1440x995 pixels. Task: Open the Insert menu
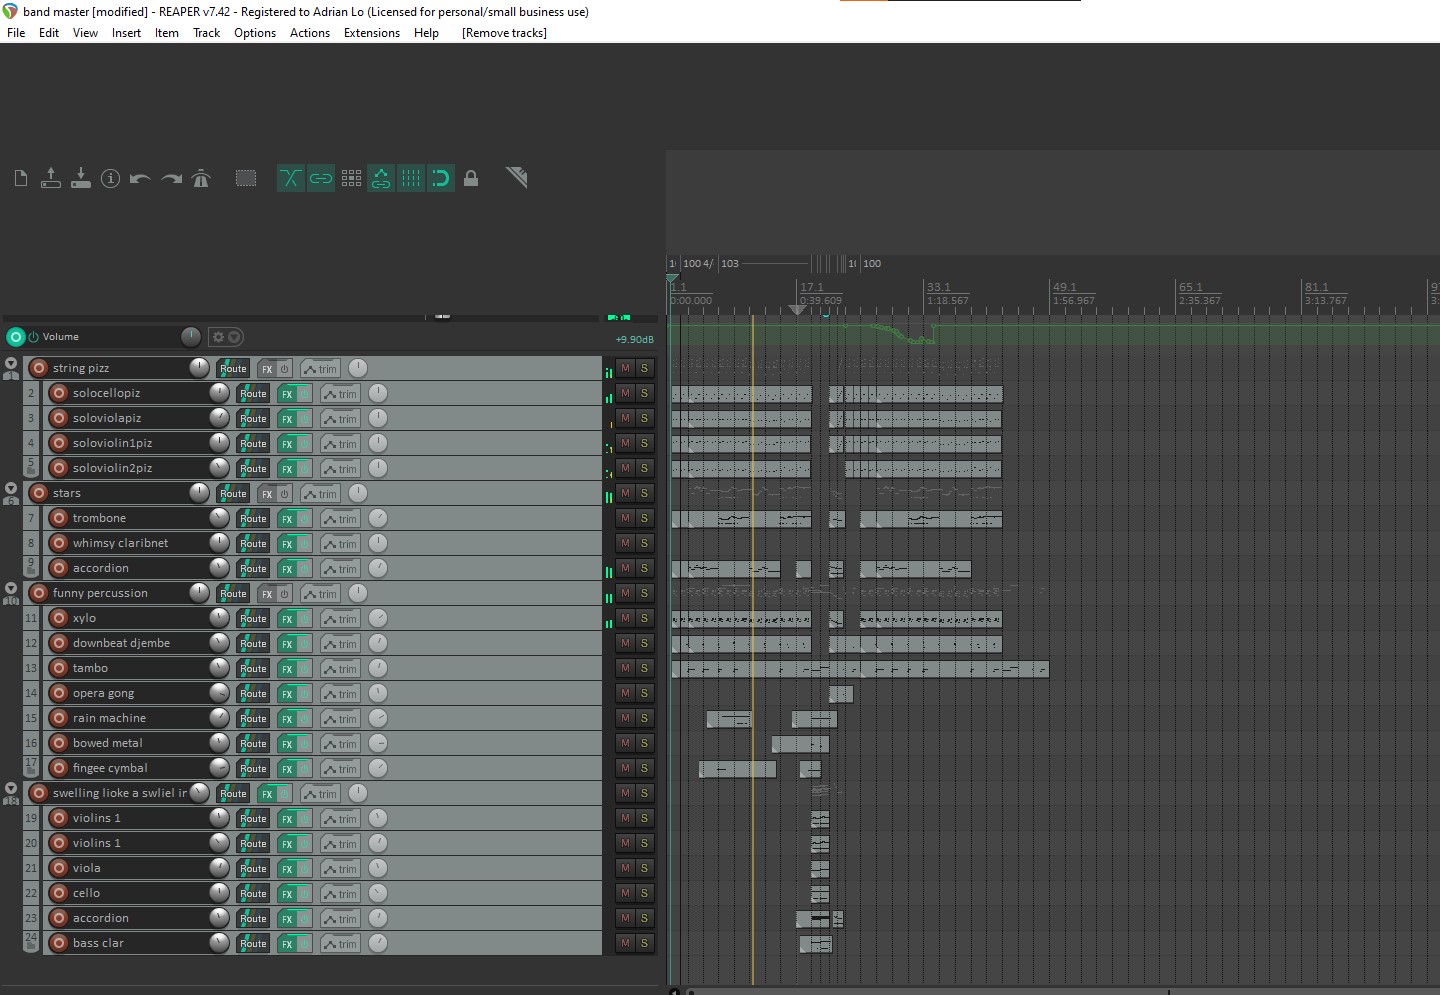(x=126, y=33)
